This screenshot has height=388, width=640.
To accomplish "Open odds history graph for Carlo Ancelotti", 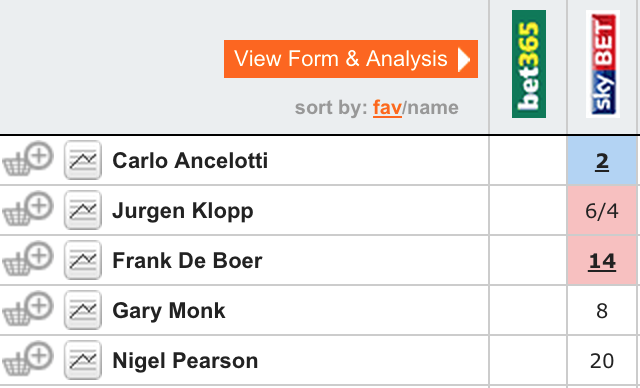I will [83, 160].
